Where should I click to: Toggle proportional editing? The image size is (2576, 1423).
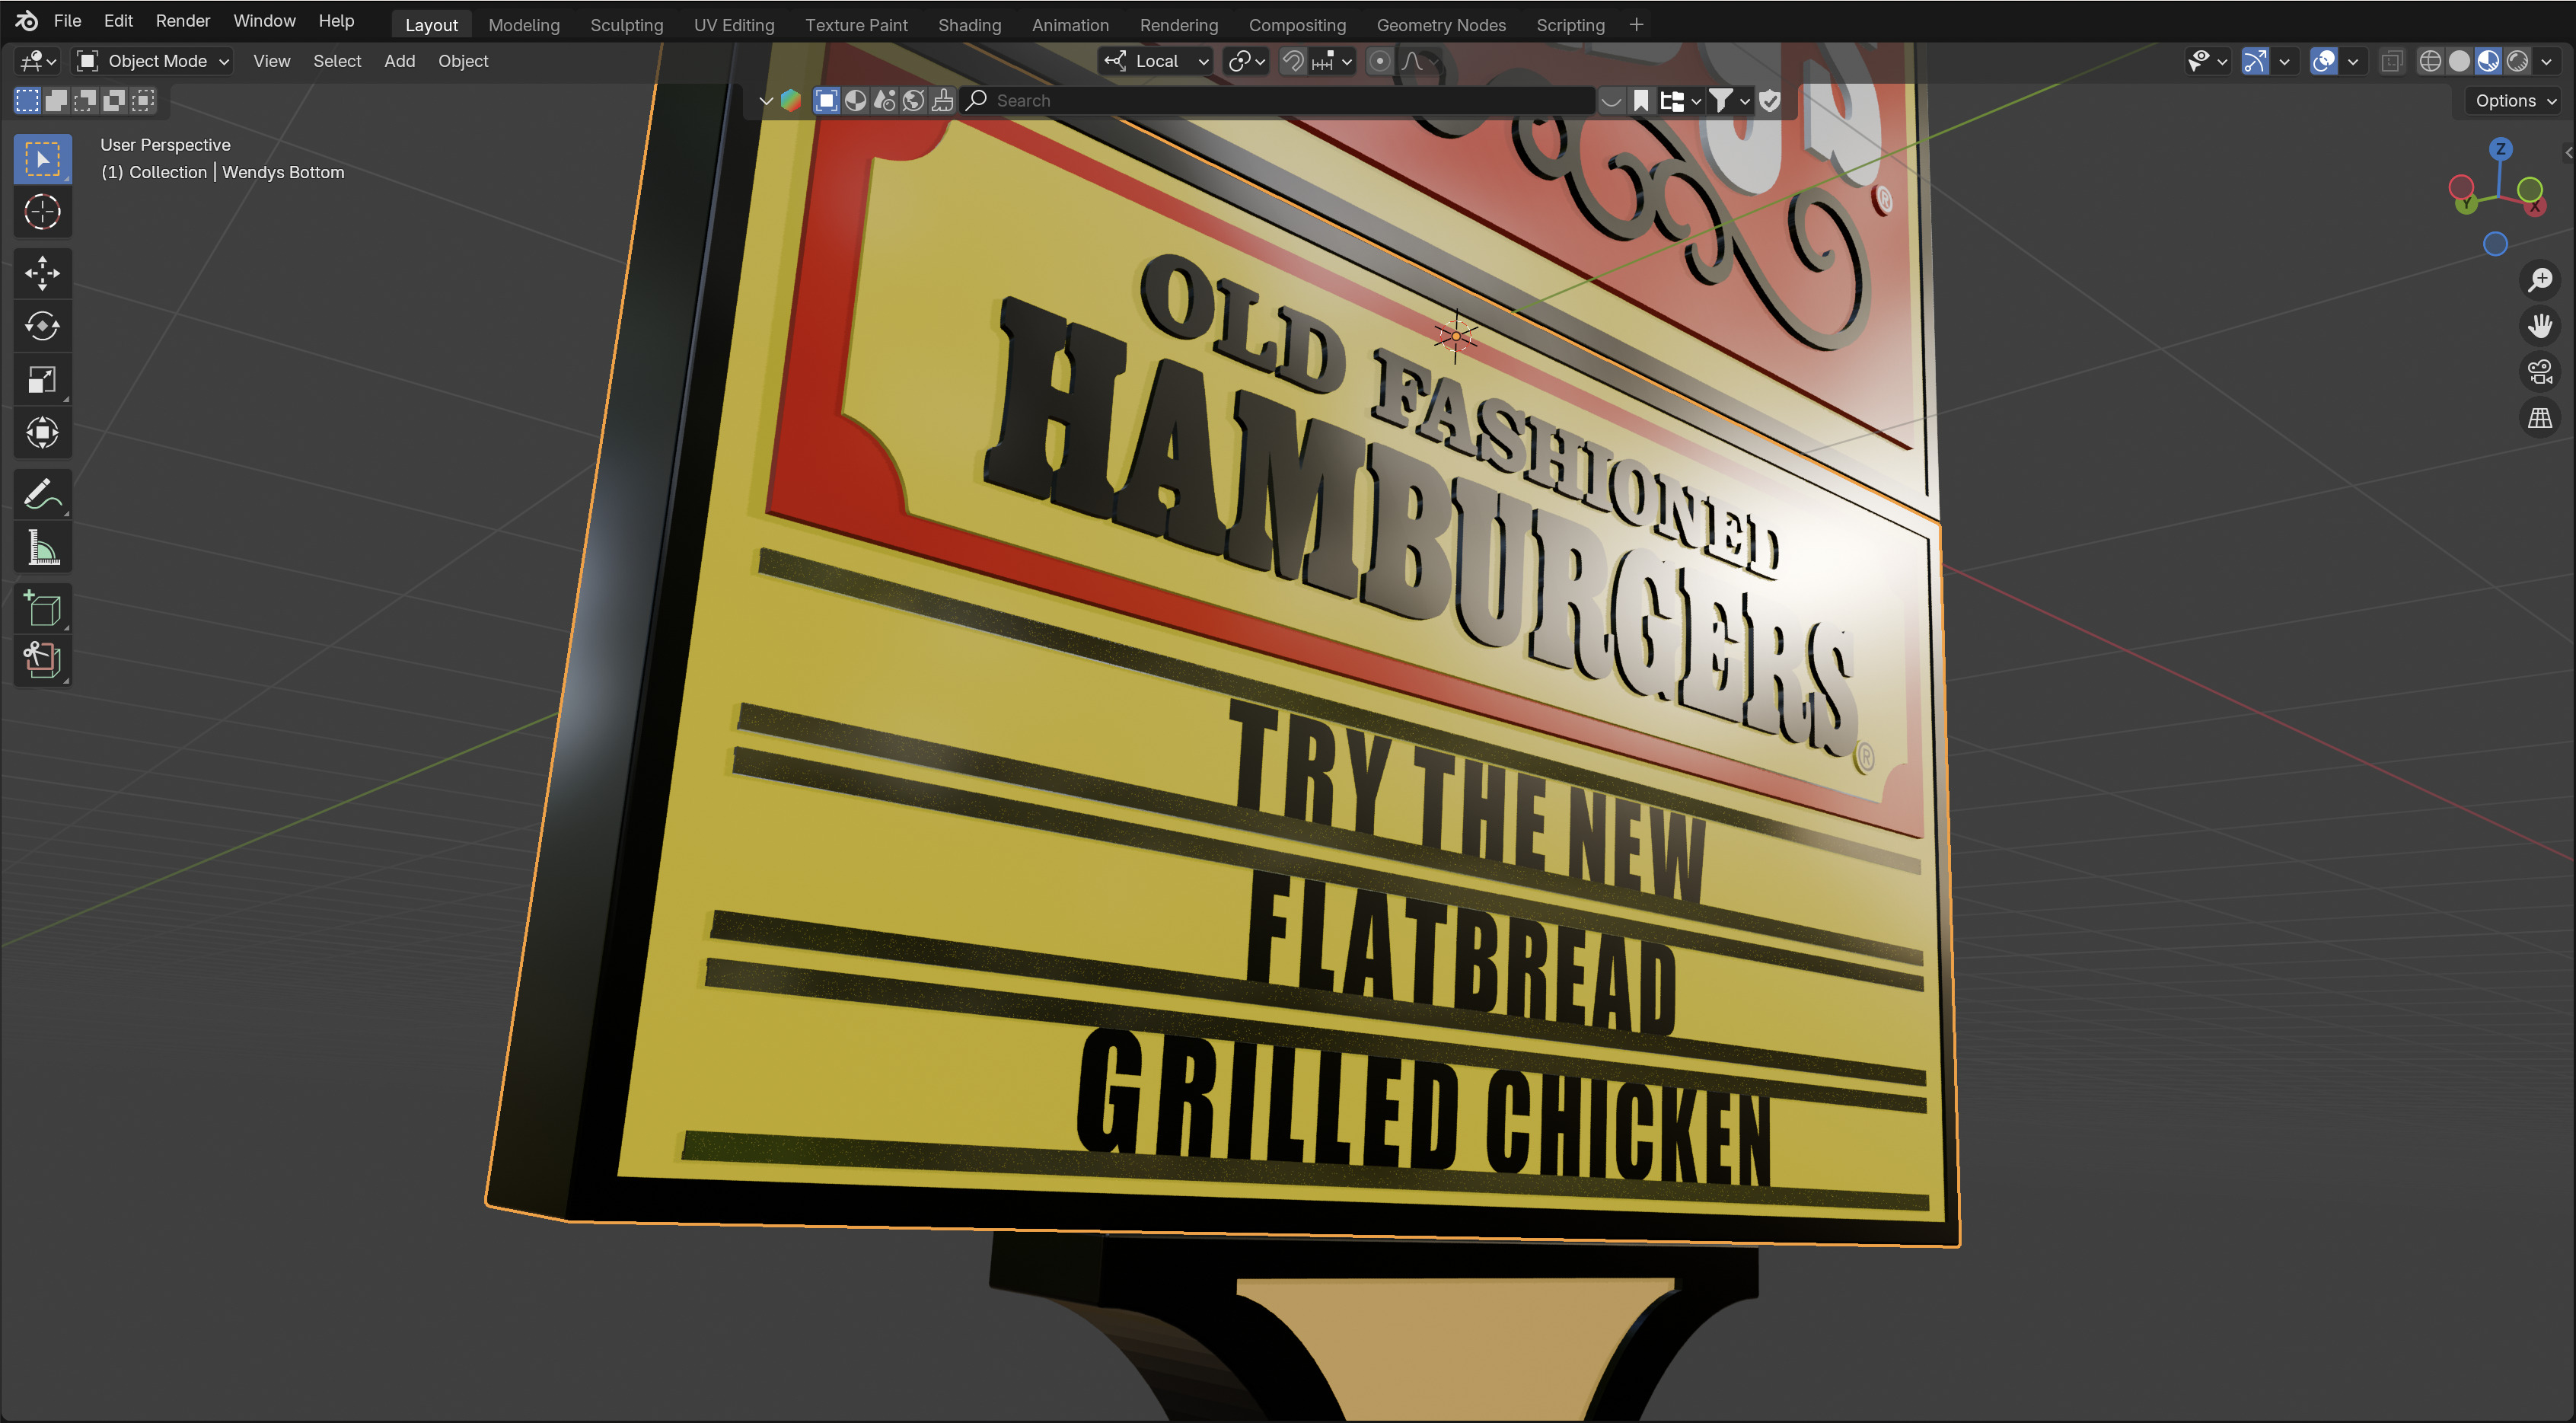1380,61
